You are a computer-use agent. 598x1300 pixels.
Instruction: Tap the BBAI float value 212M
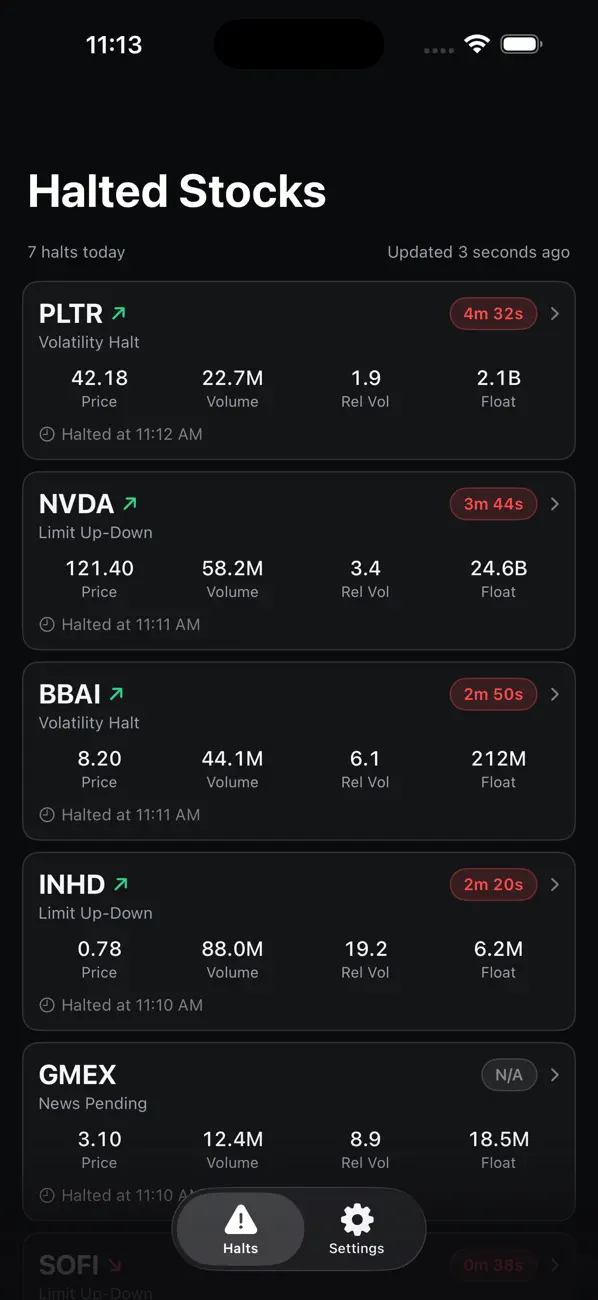[498, 758]
